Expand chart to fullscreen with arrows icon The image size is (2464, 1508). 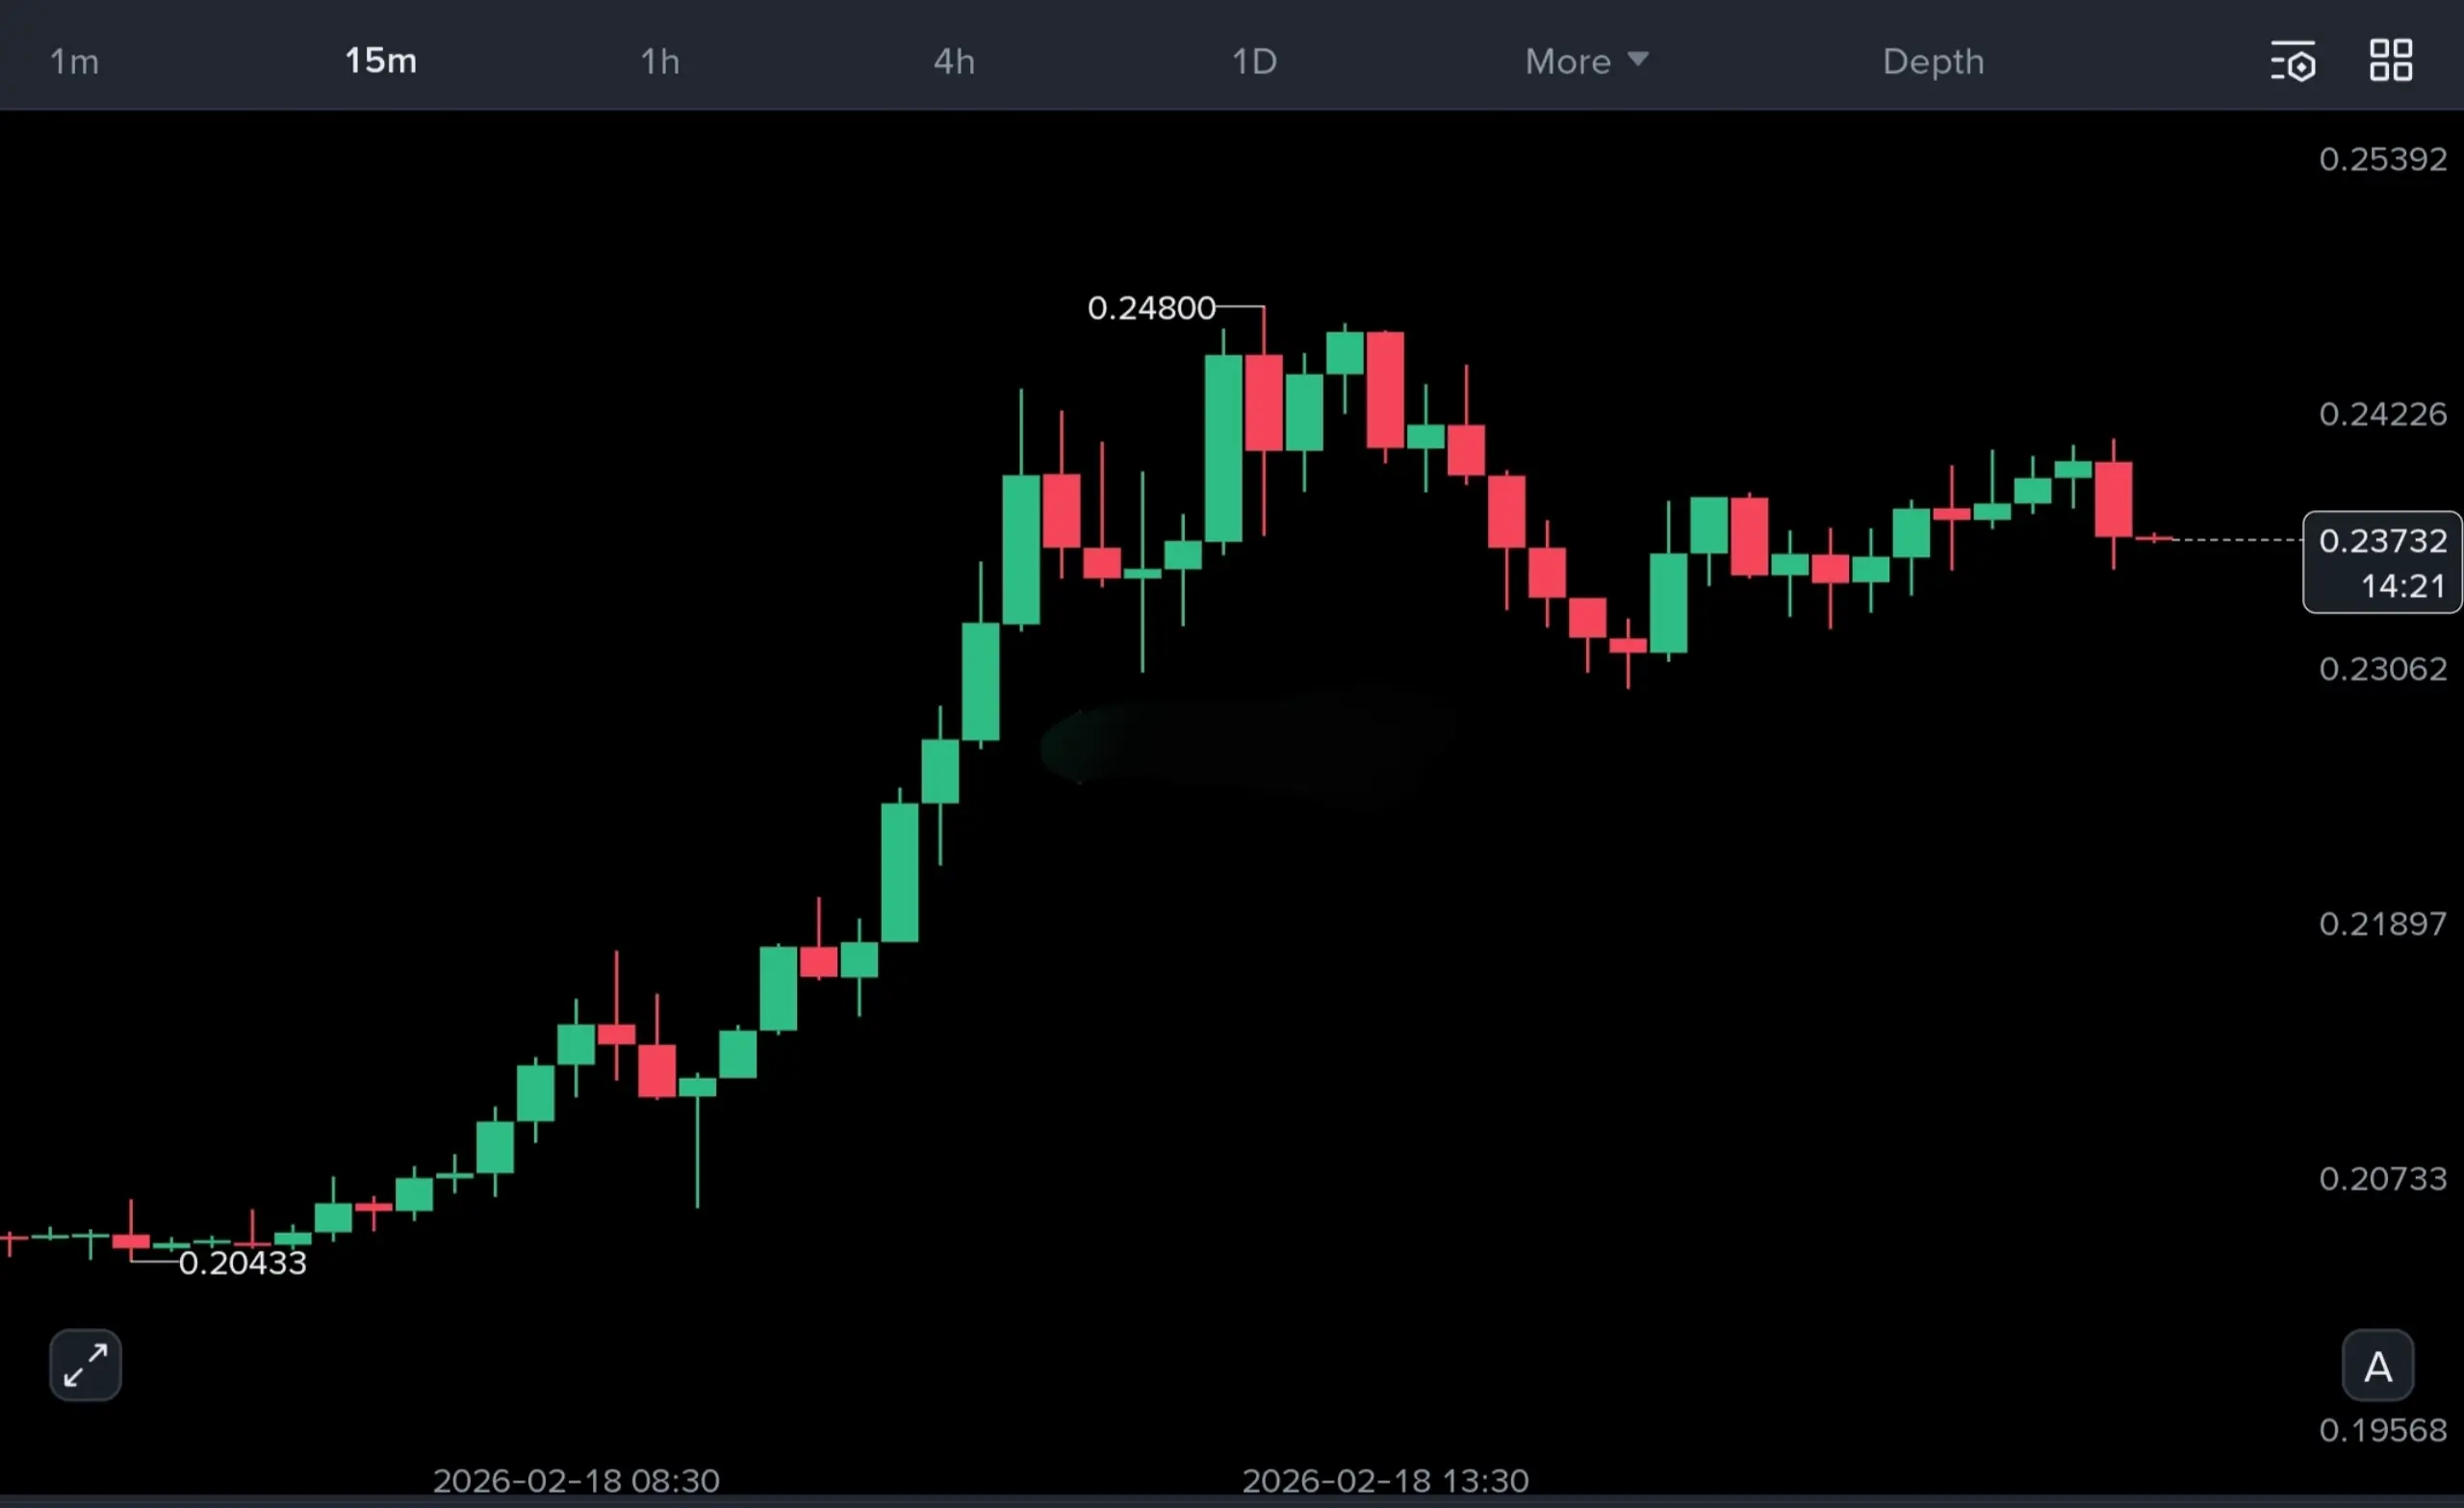[x=85, y=1365]
